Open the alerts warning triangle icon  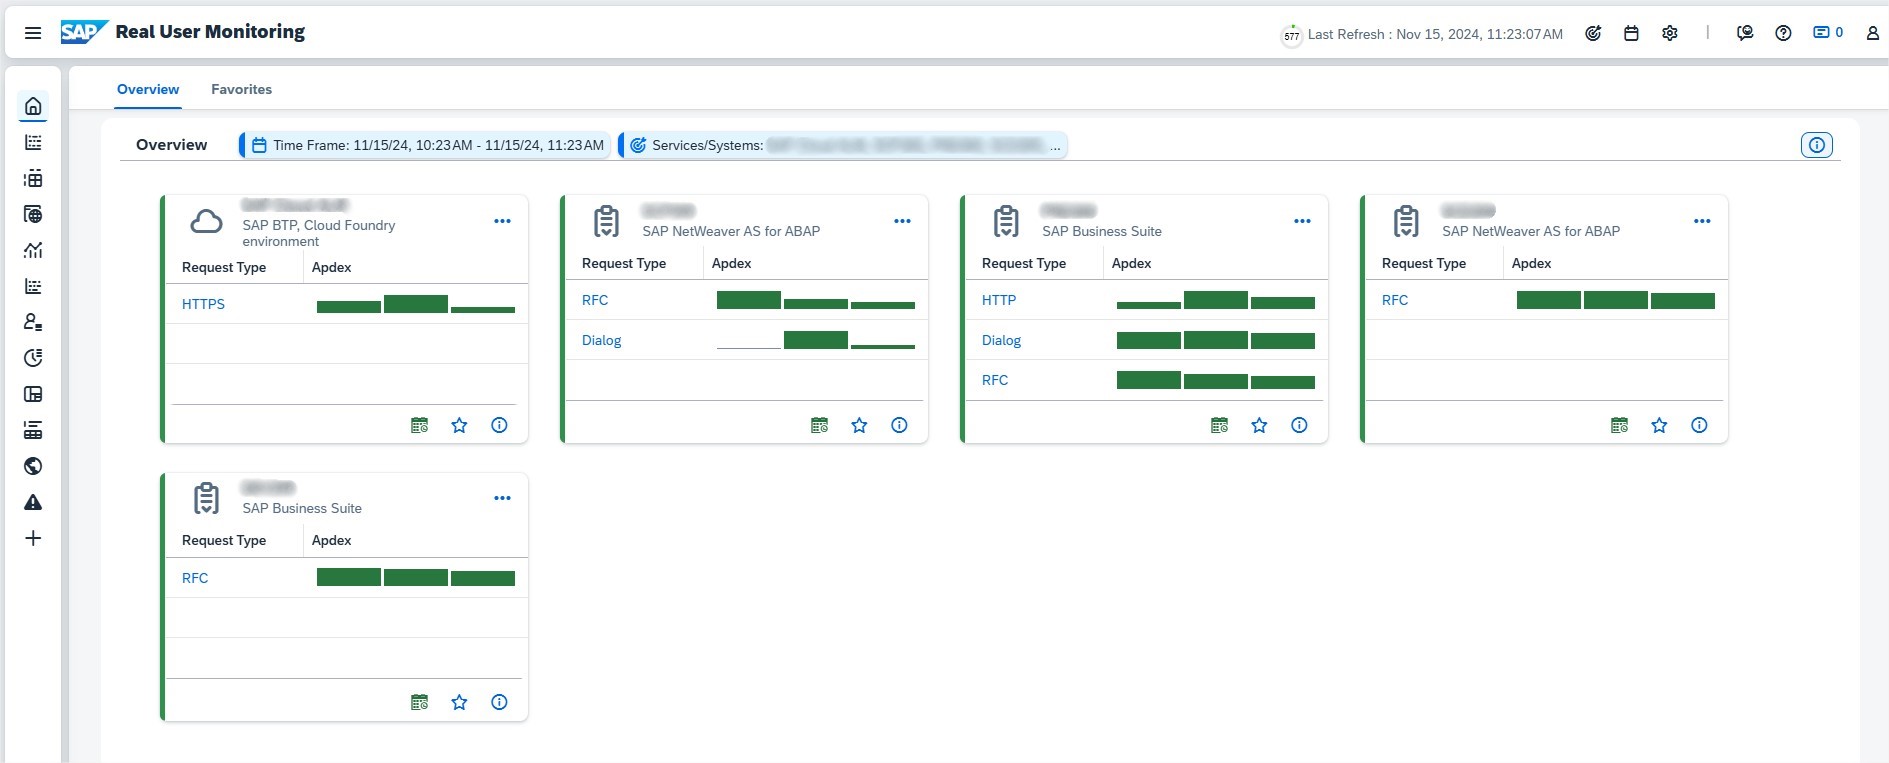coord(33,502)
